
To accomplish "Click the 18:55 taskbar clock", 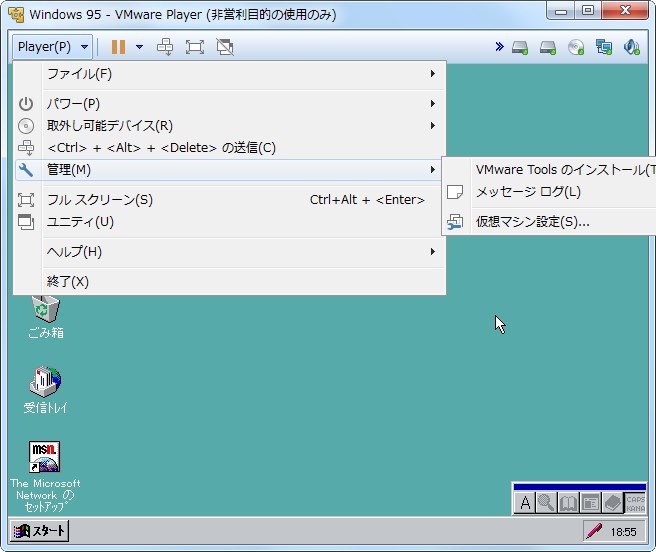I will tap(623, 532).
